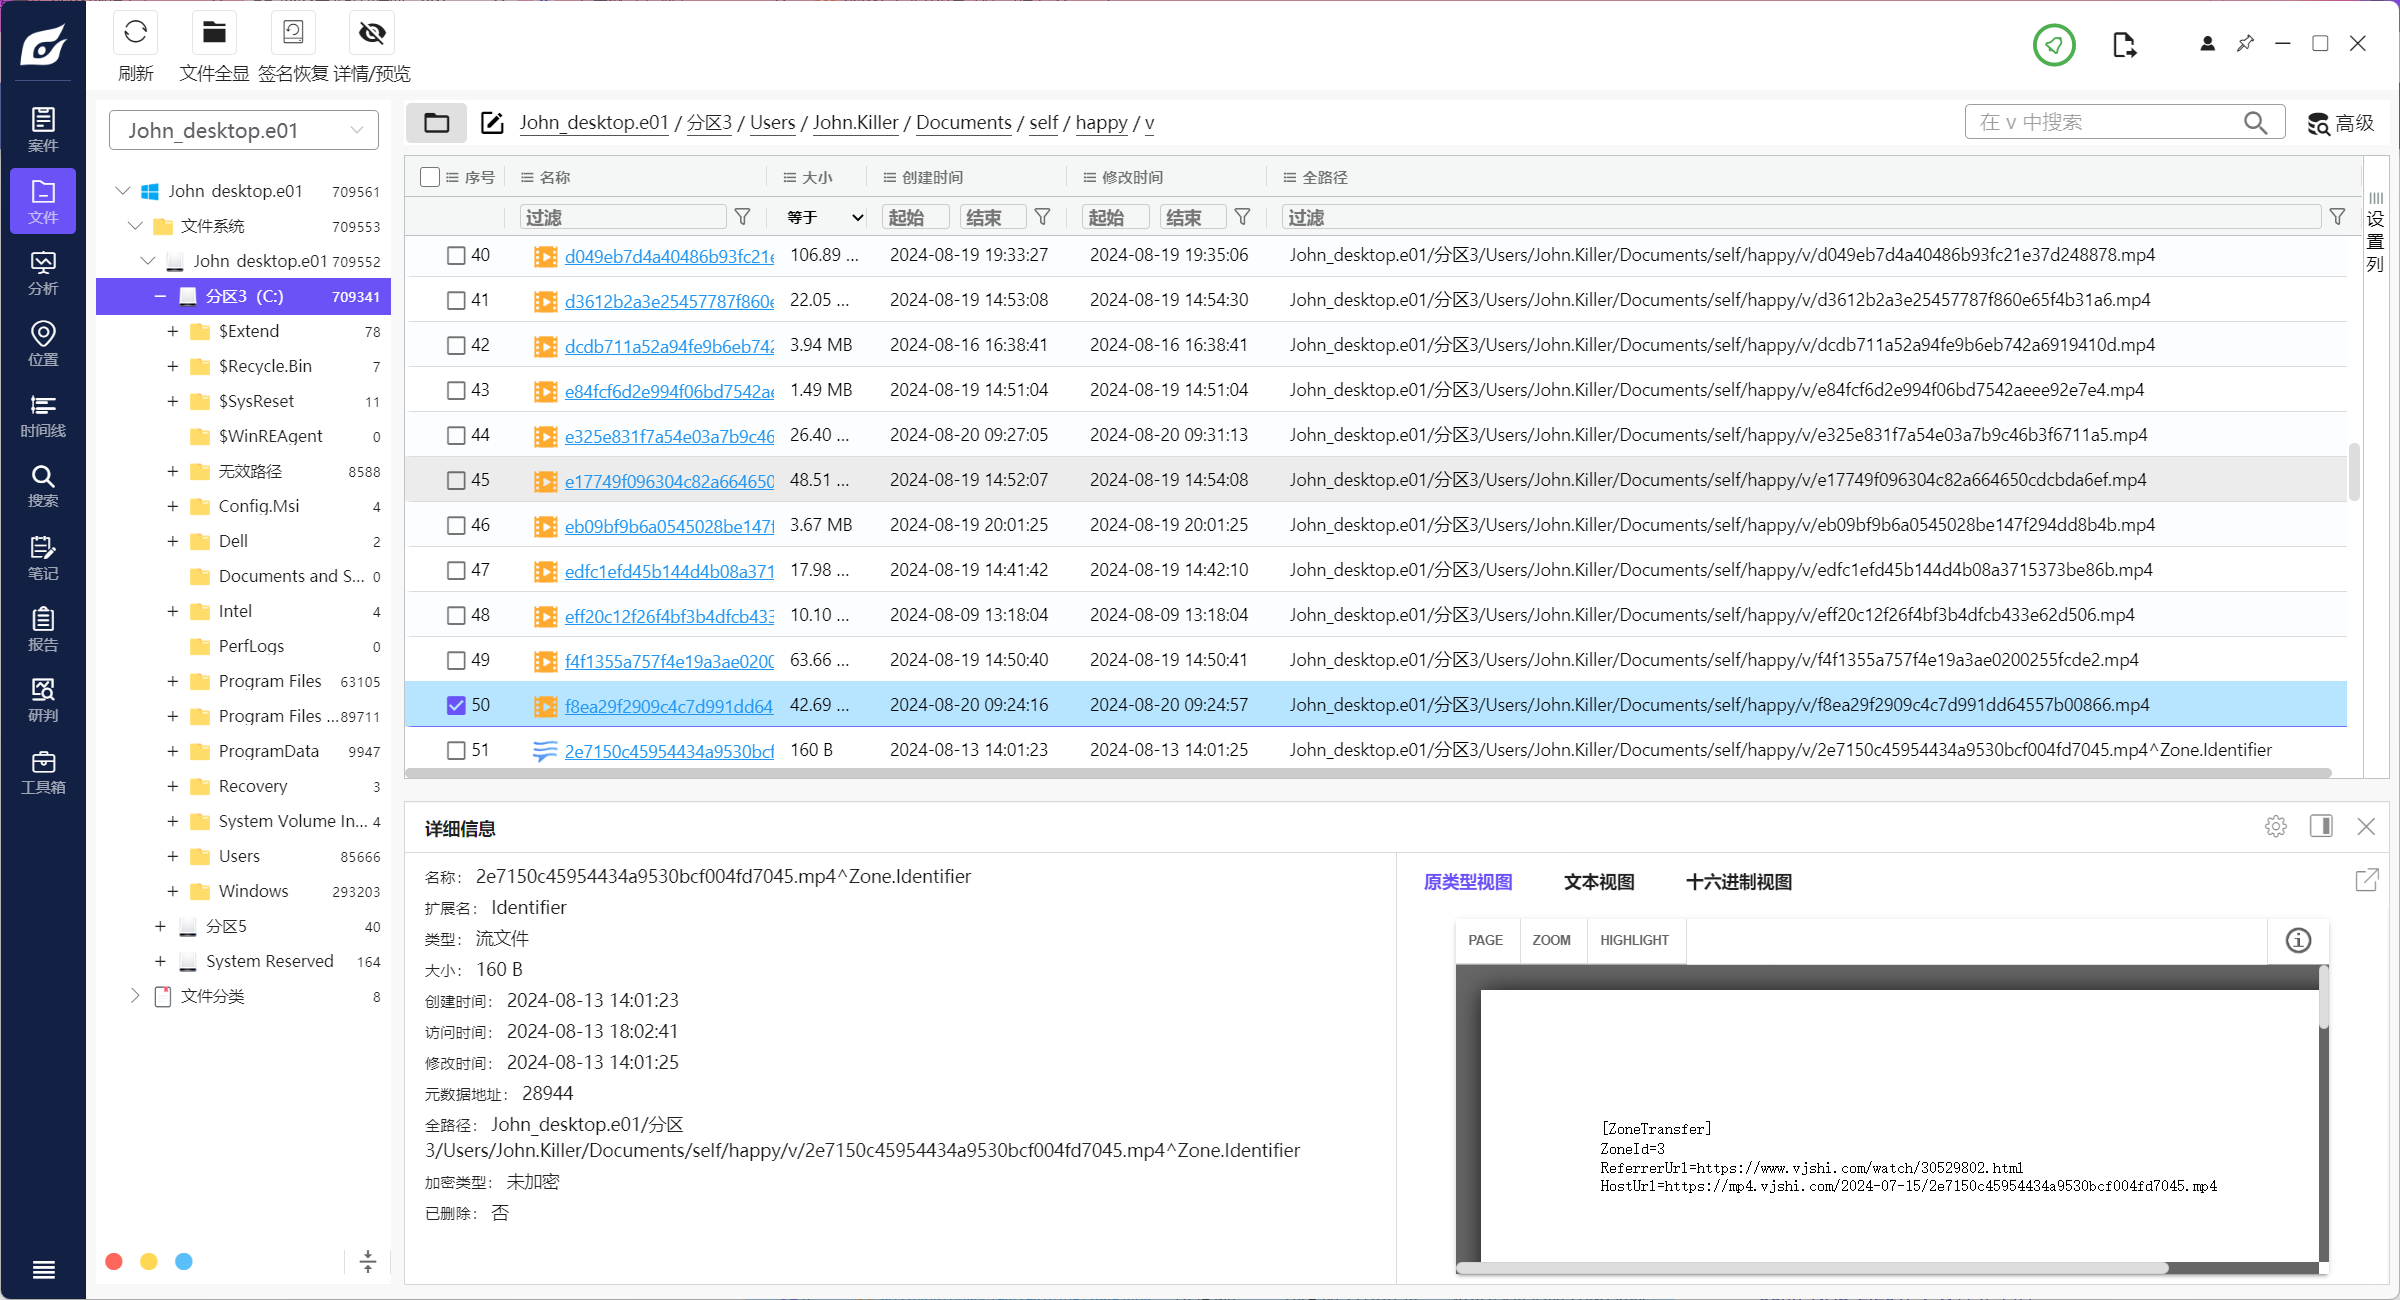Screen dimensions: 2400x1300
Task: Open 工具箱 toolbox in sidebar
Action: [43, 772]
